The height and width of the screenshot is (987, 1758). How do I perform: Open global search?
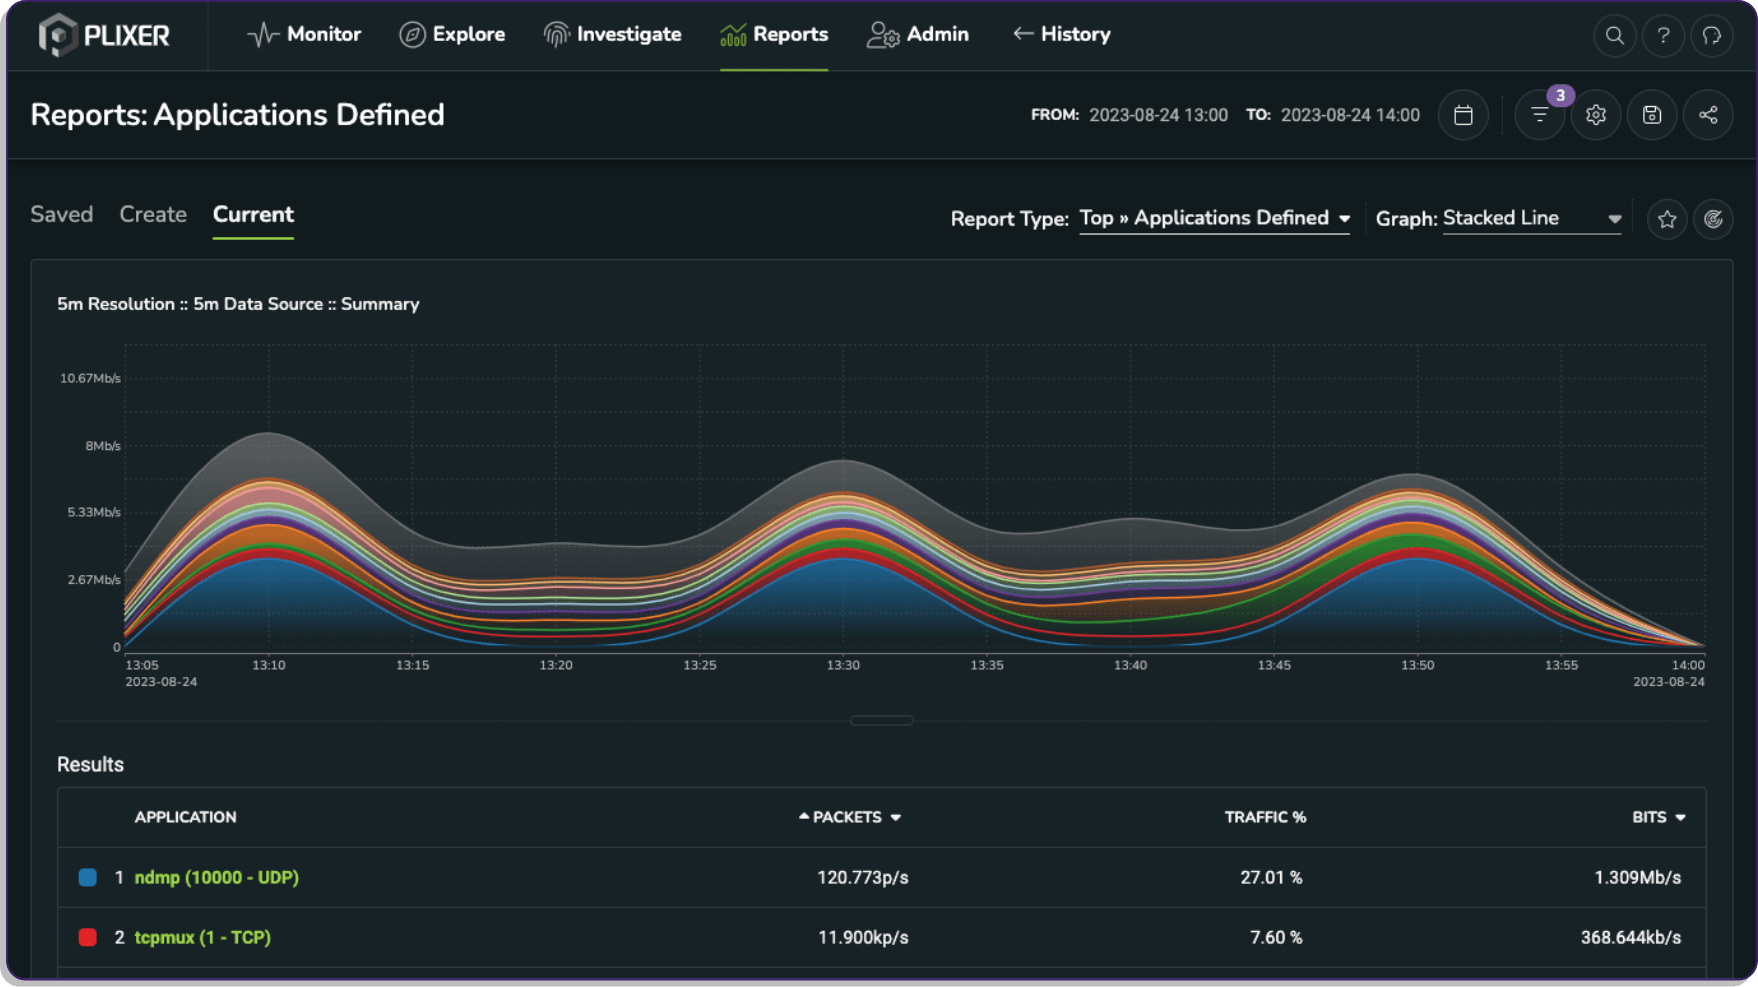[x=1614, y=36]
